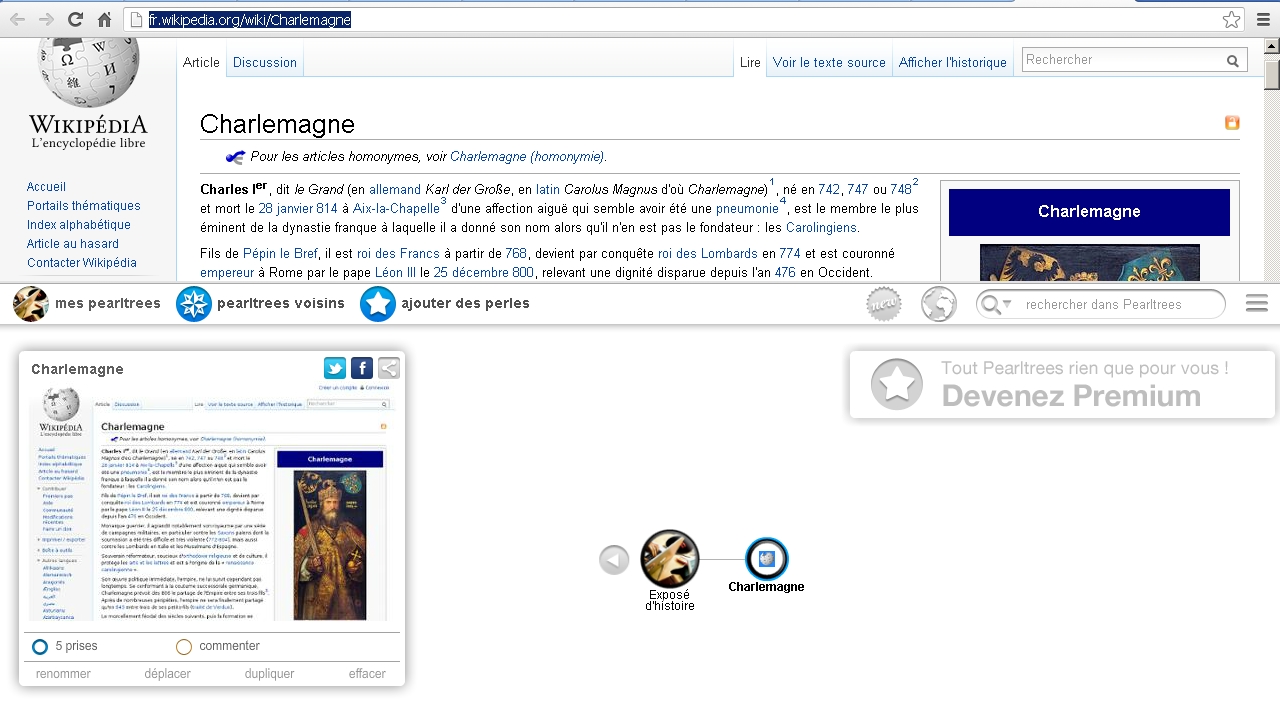This screenshot has width=1280, height=715.
Task: Share the pearl on Facebook
Action: 362,368
